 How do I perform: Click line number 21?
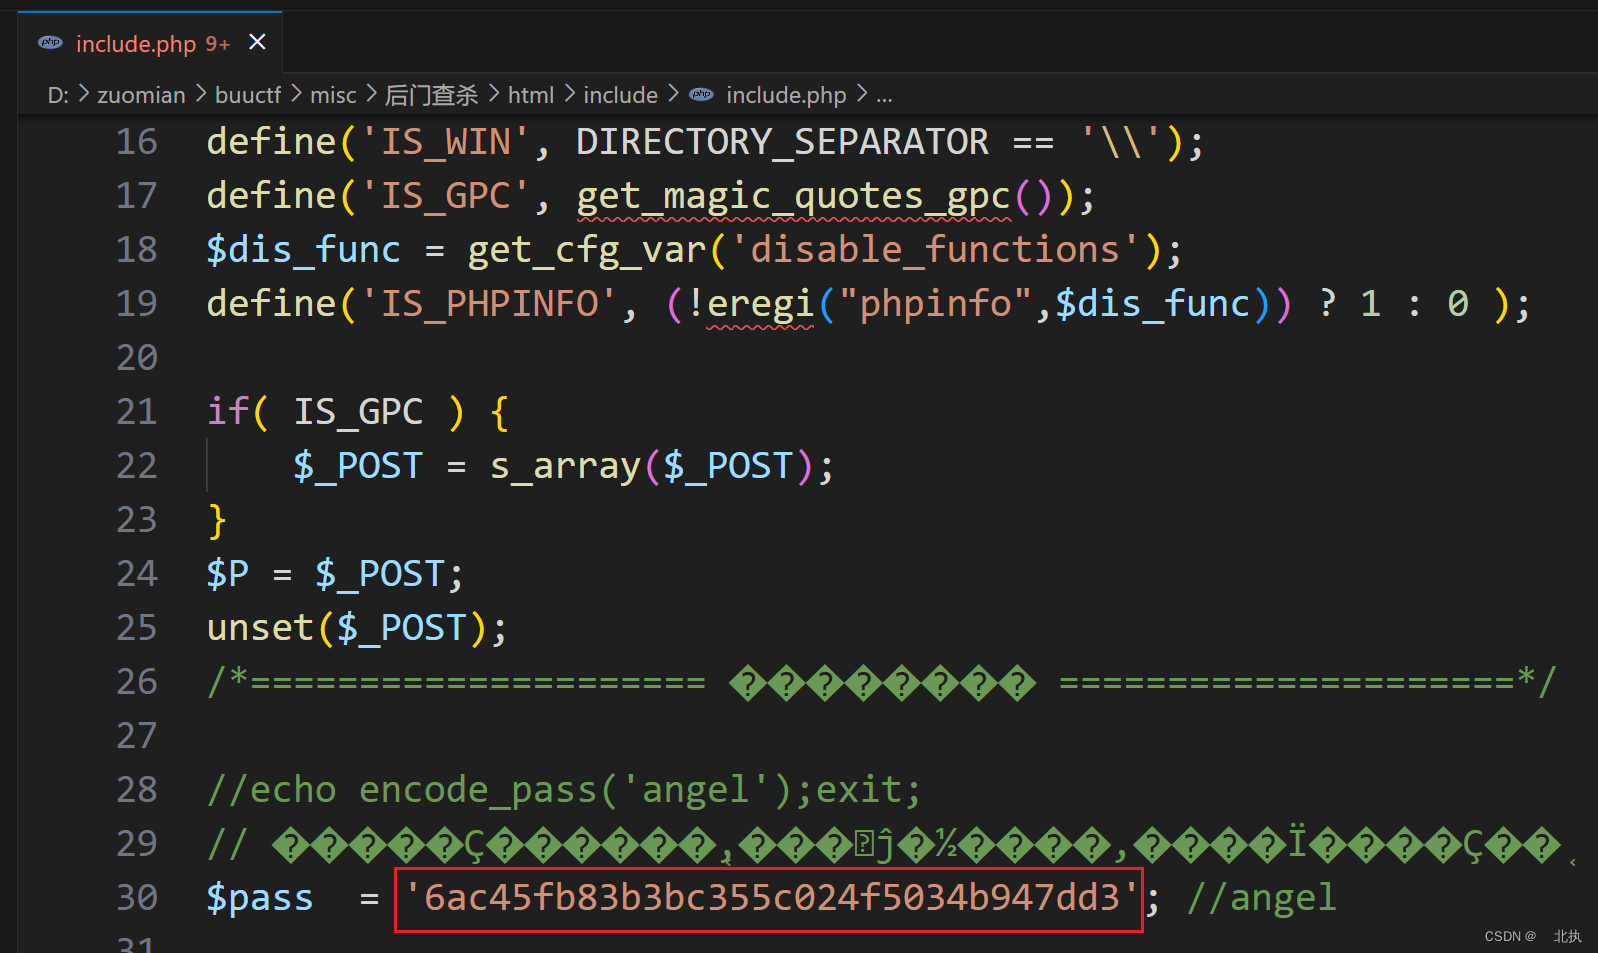pos(137,412)
